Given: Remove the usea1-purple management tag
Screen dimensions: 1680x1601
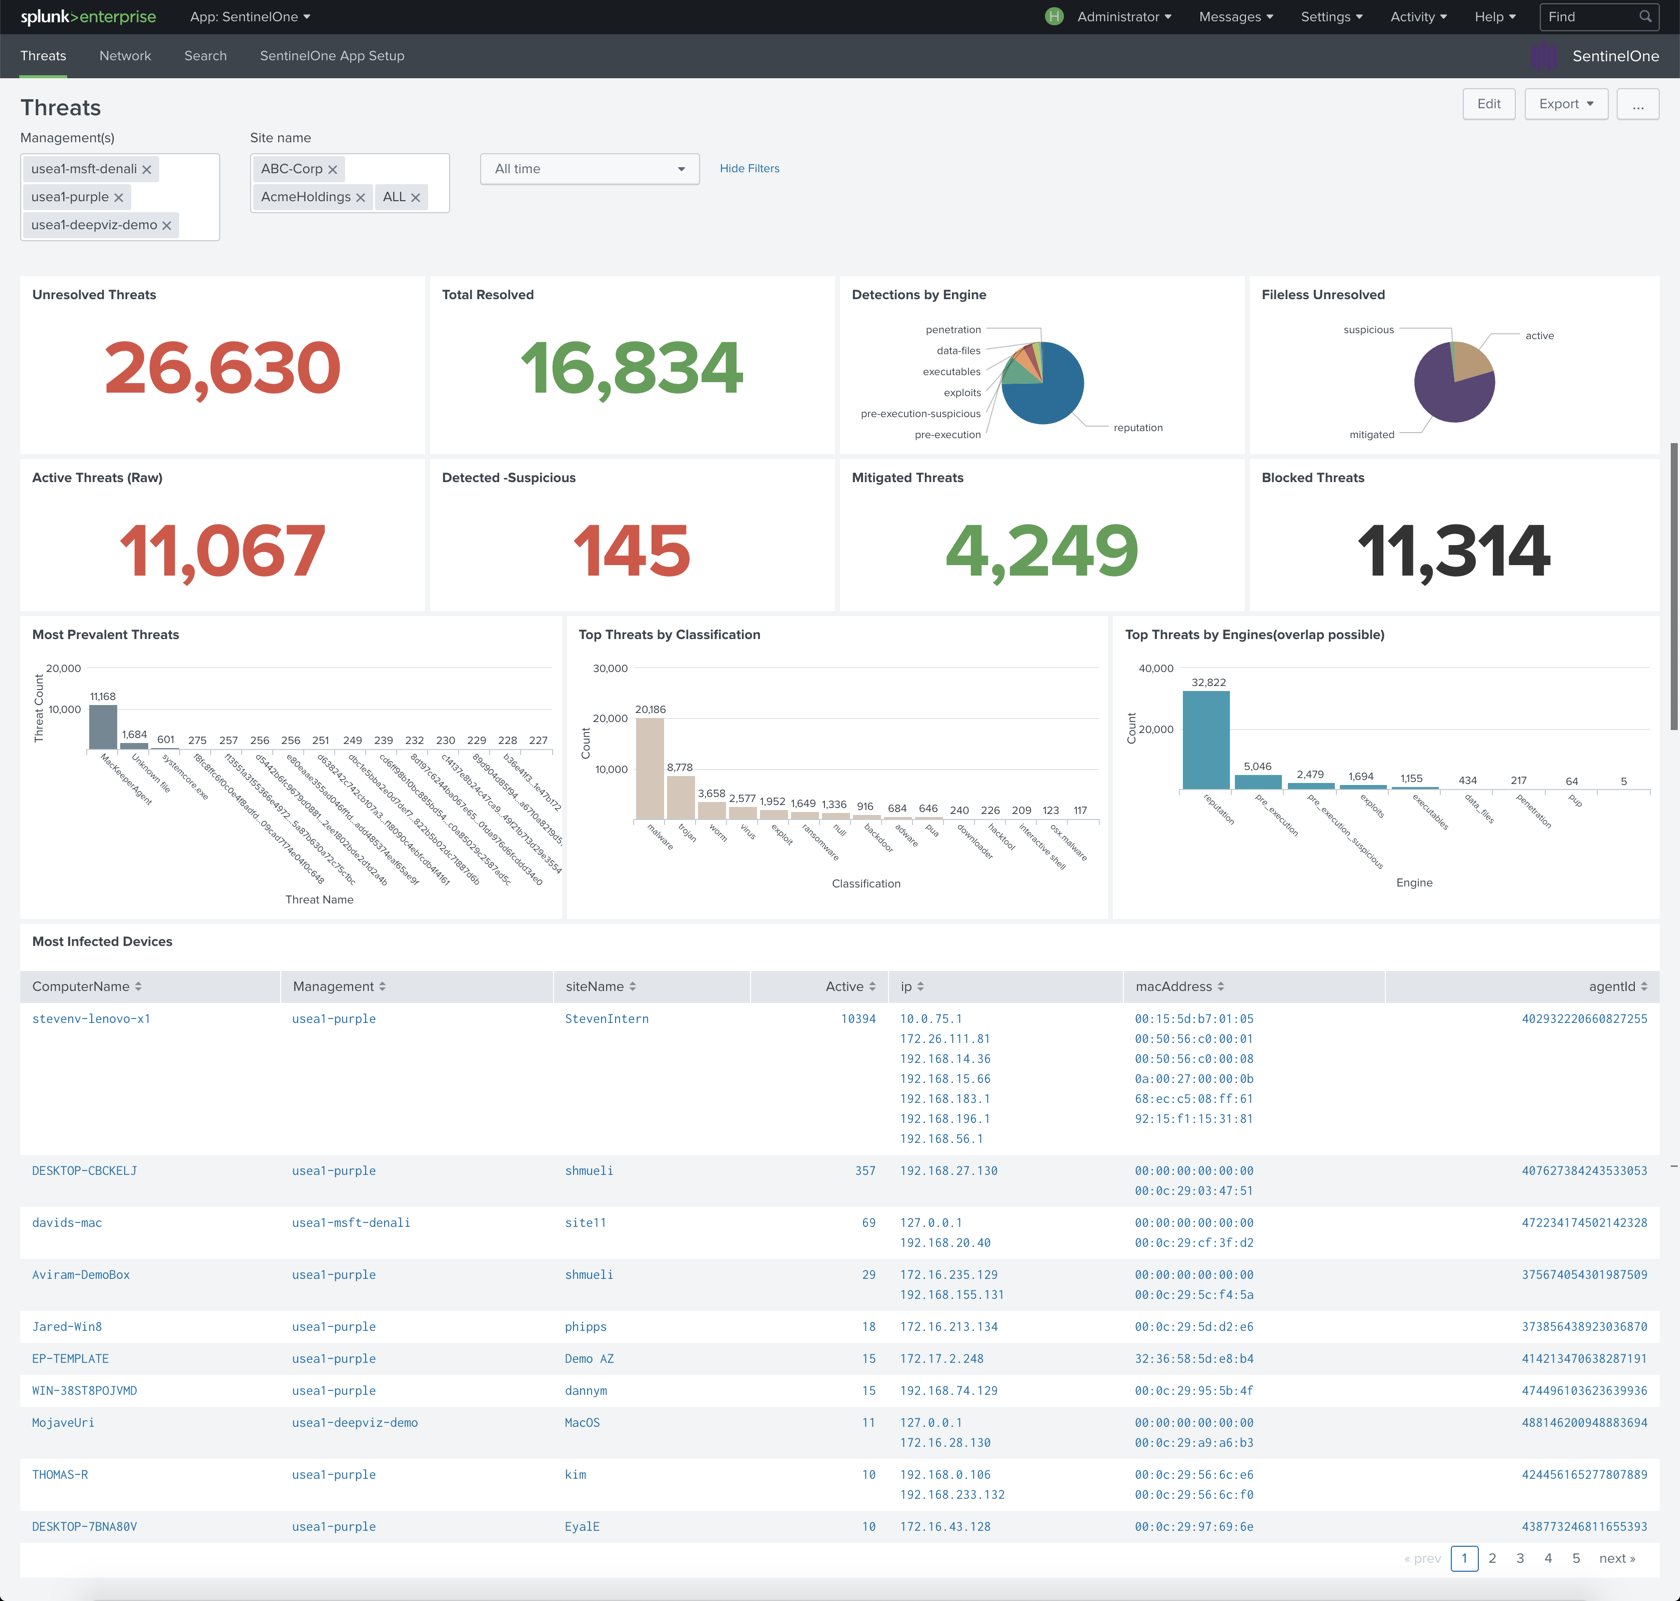Looking at the screenshot, I should click(x=119, y=197).
